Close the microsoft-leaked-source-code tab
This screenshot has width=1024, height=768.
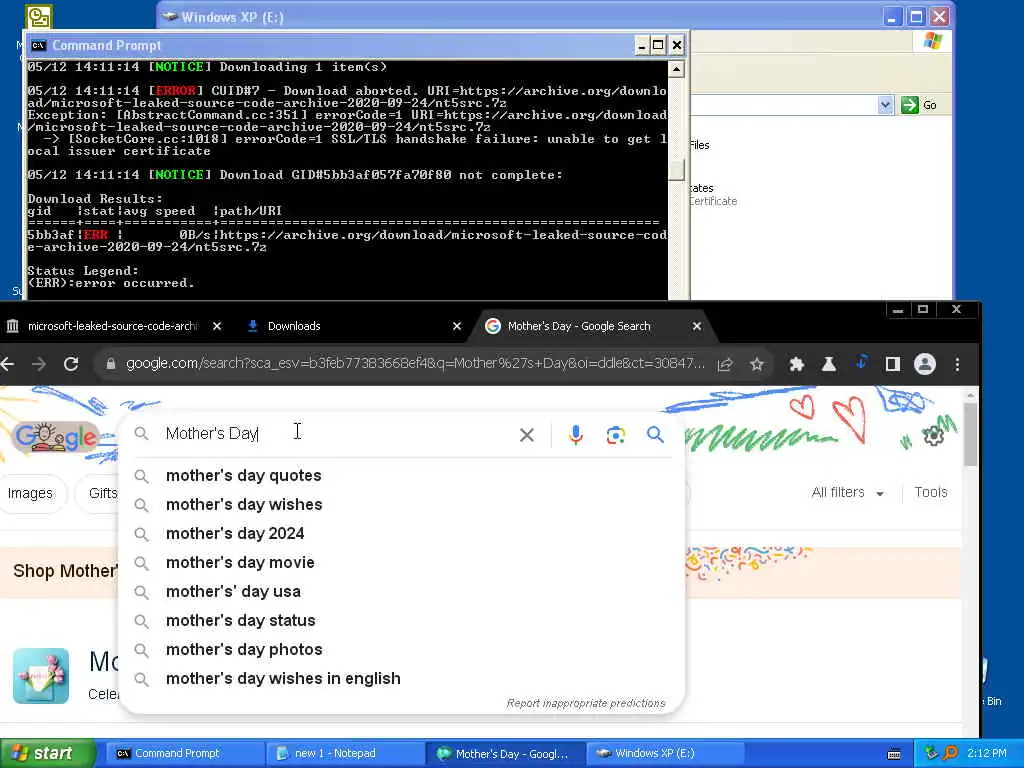pos(217,326)
